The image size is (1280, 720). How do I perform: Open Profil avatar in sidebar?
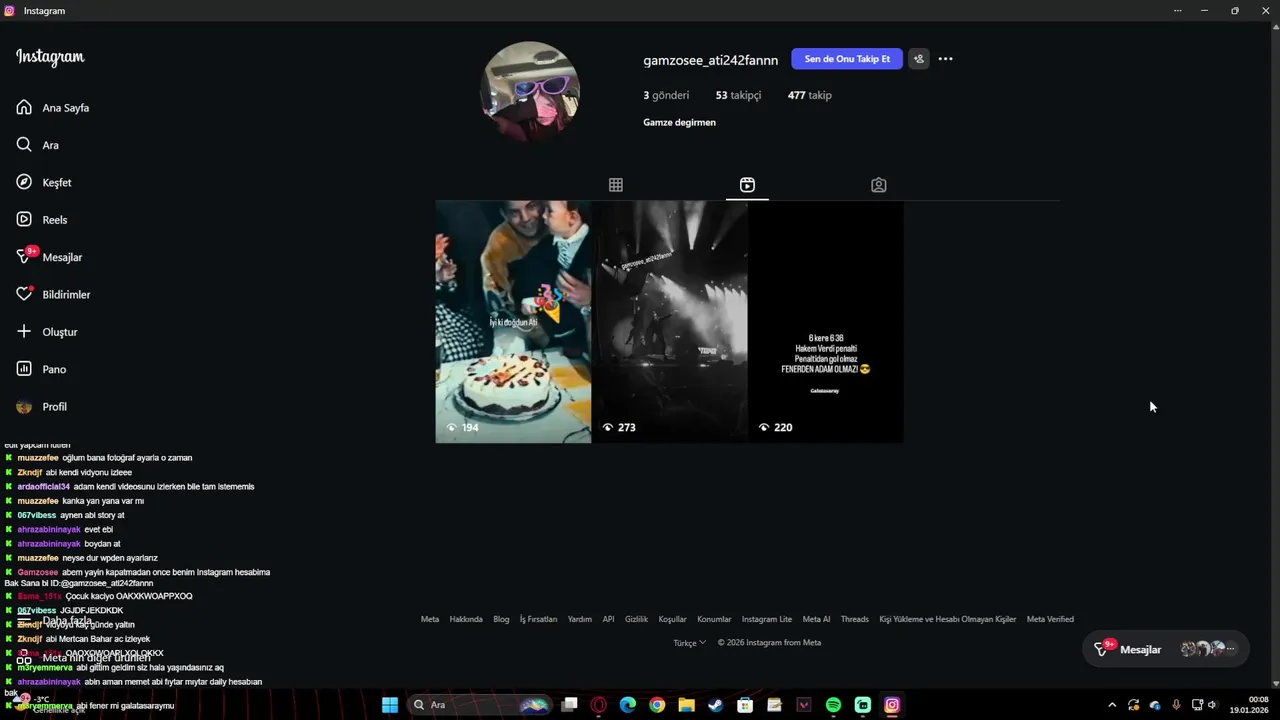(24, 406)
